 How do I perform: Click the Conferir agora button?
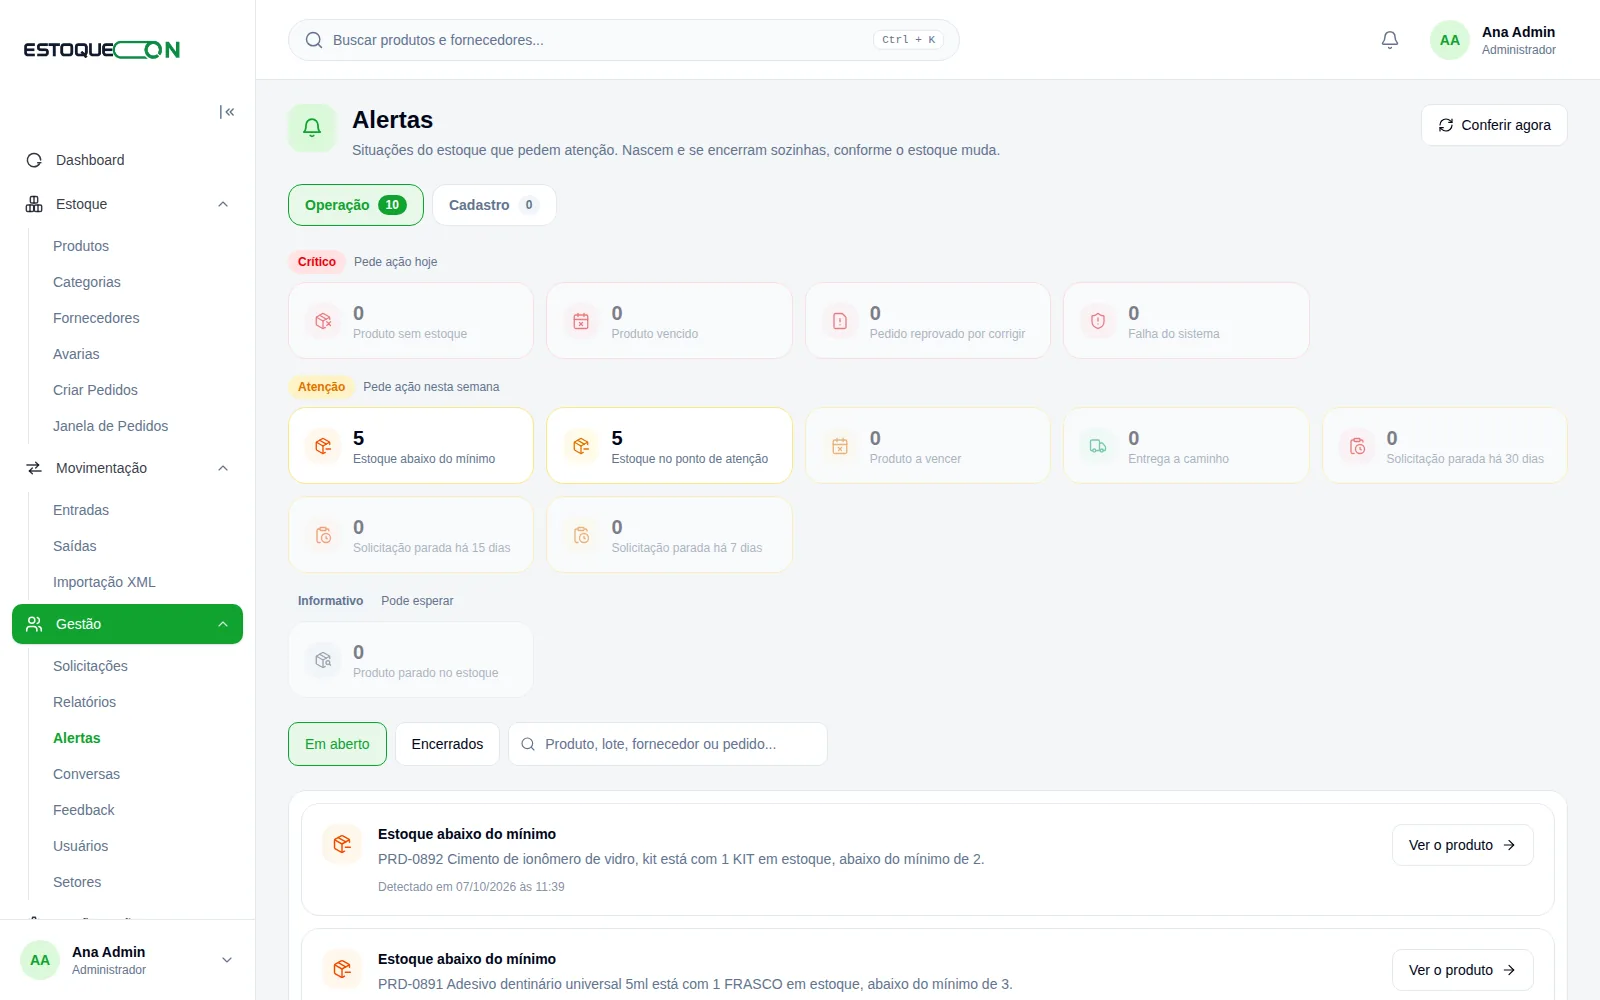click(x=1494, y=125)
